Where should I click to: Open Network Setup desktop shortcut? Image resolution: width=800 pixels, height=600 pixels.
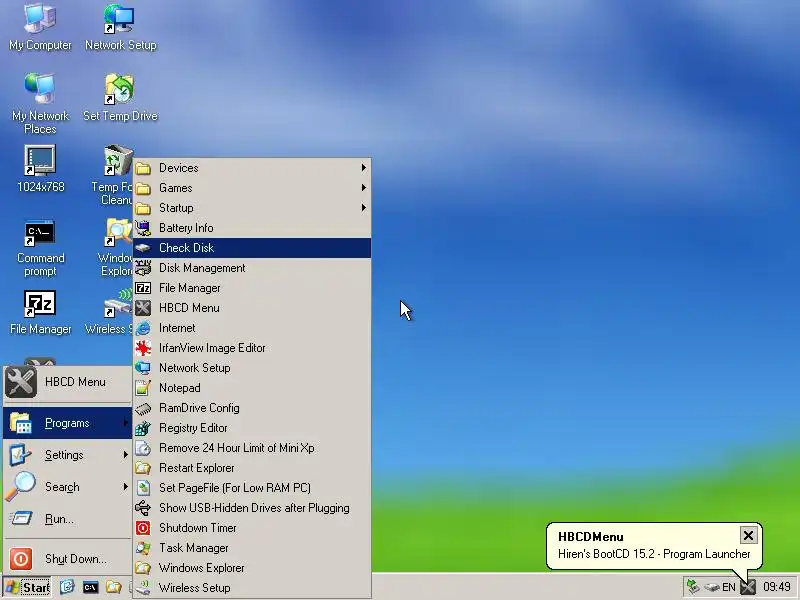click(120, 27)
